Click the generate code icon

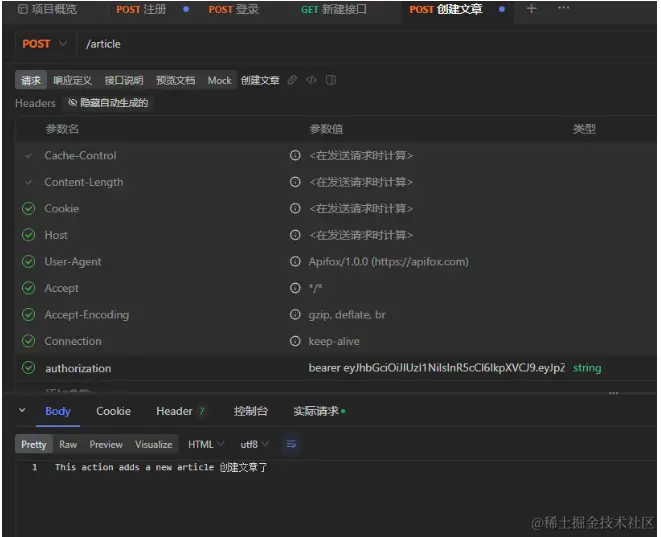311,80
